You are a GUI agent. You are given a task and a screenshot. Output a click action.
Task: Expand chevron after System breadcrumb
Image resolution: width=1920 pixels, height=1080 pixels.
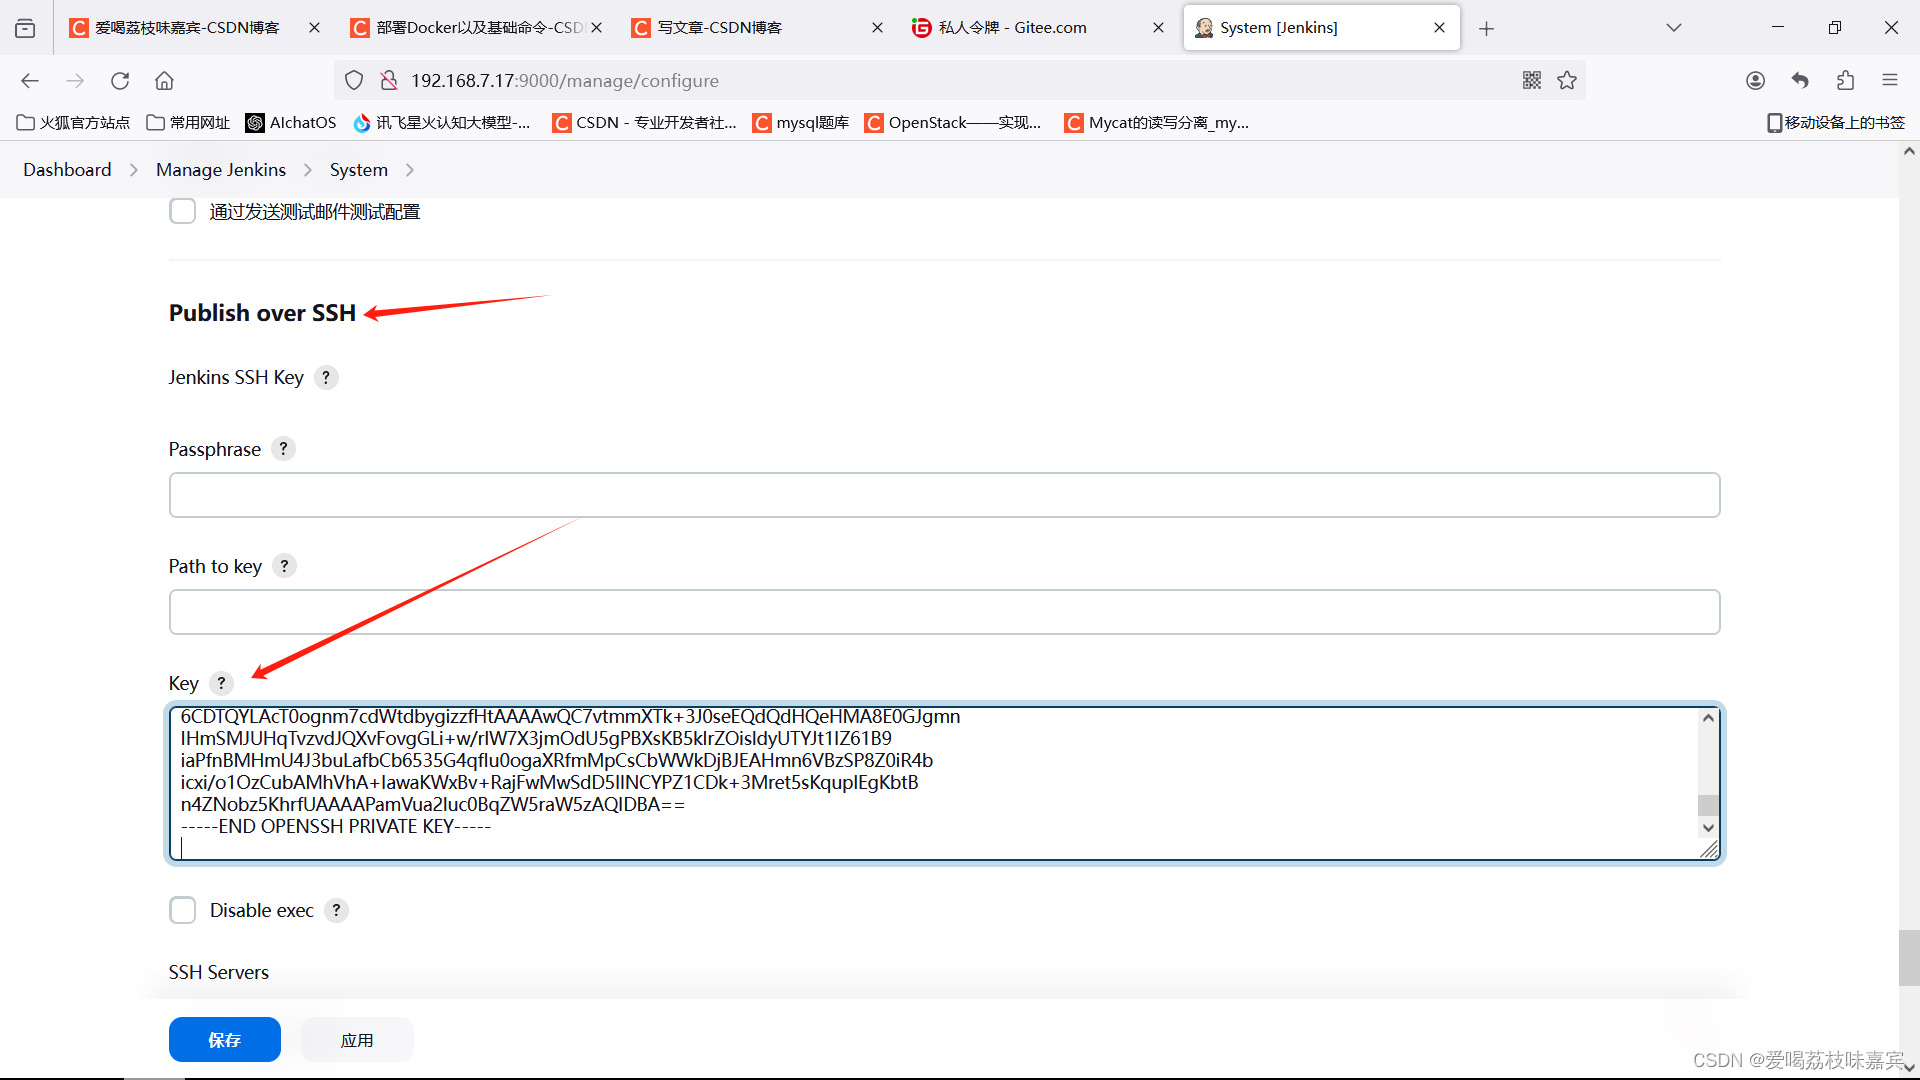[409, 170]
